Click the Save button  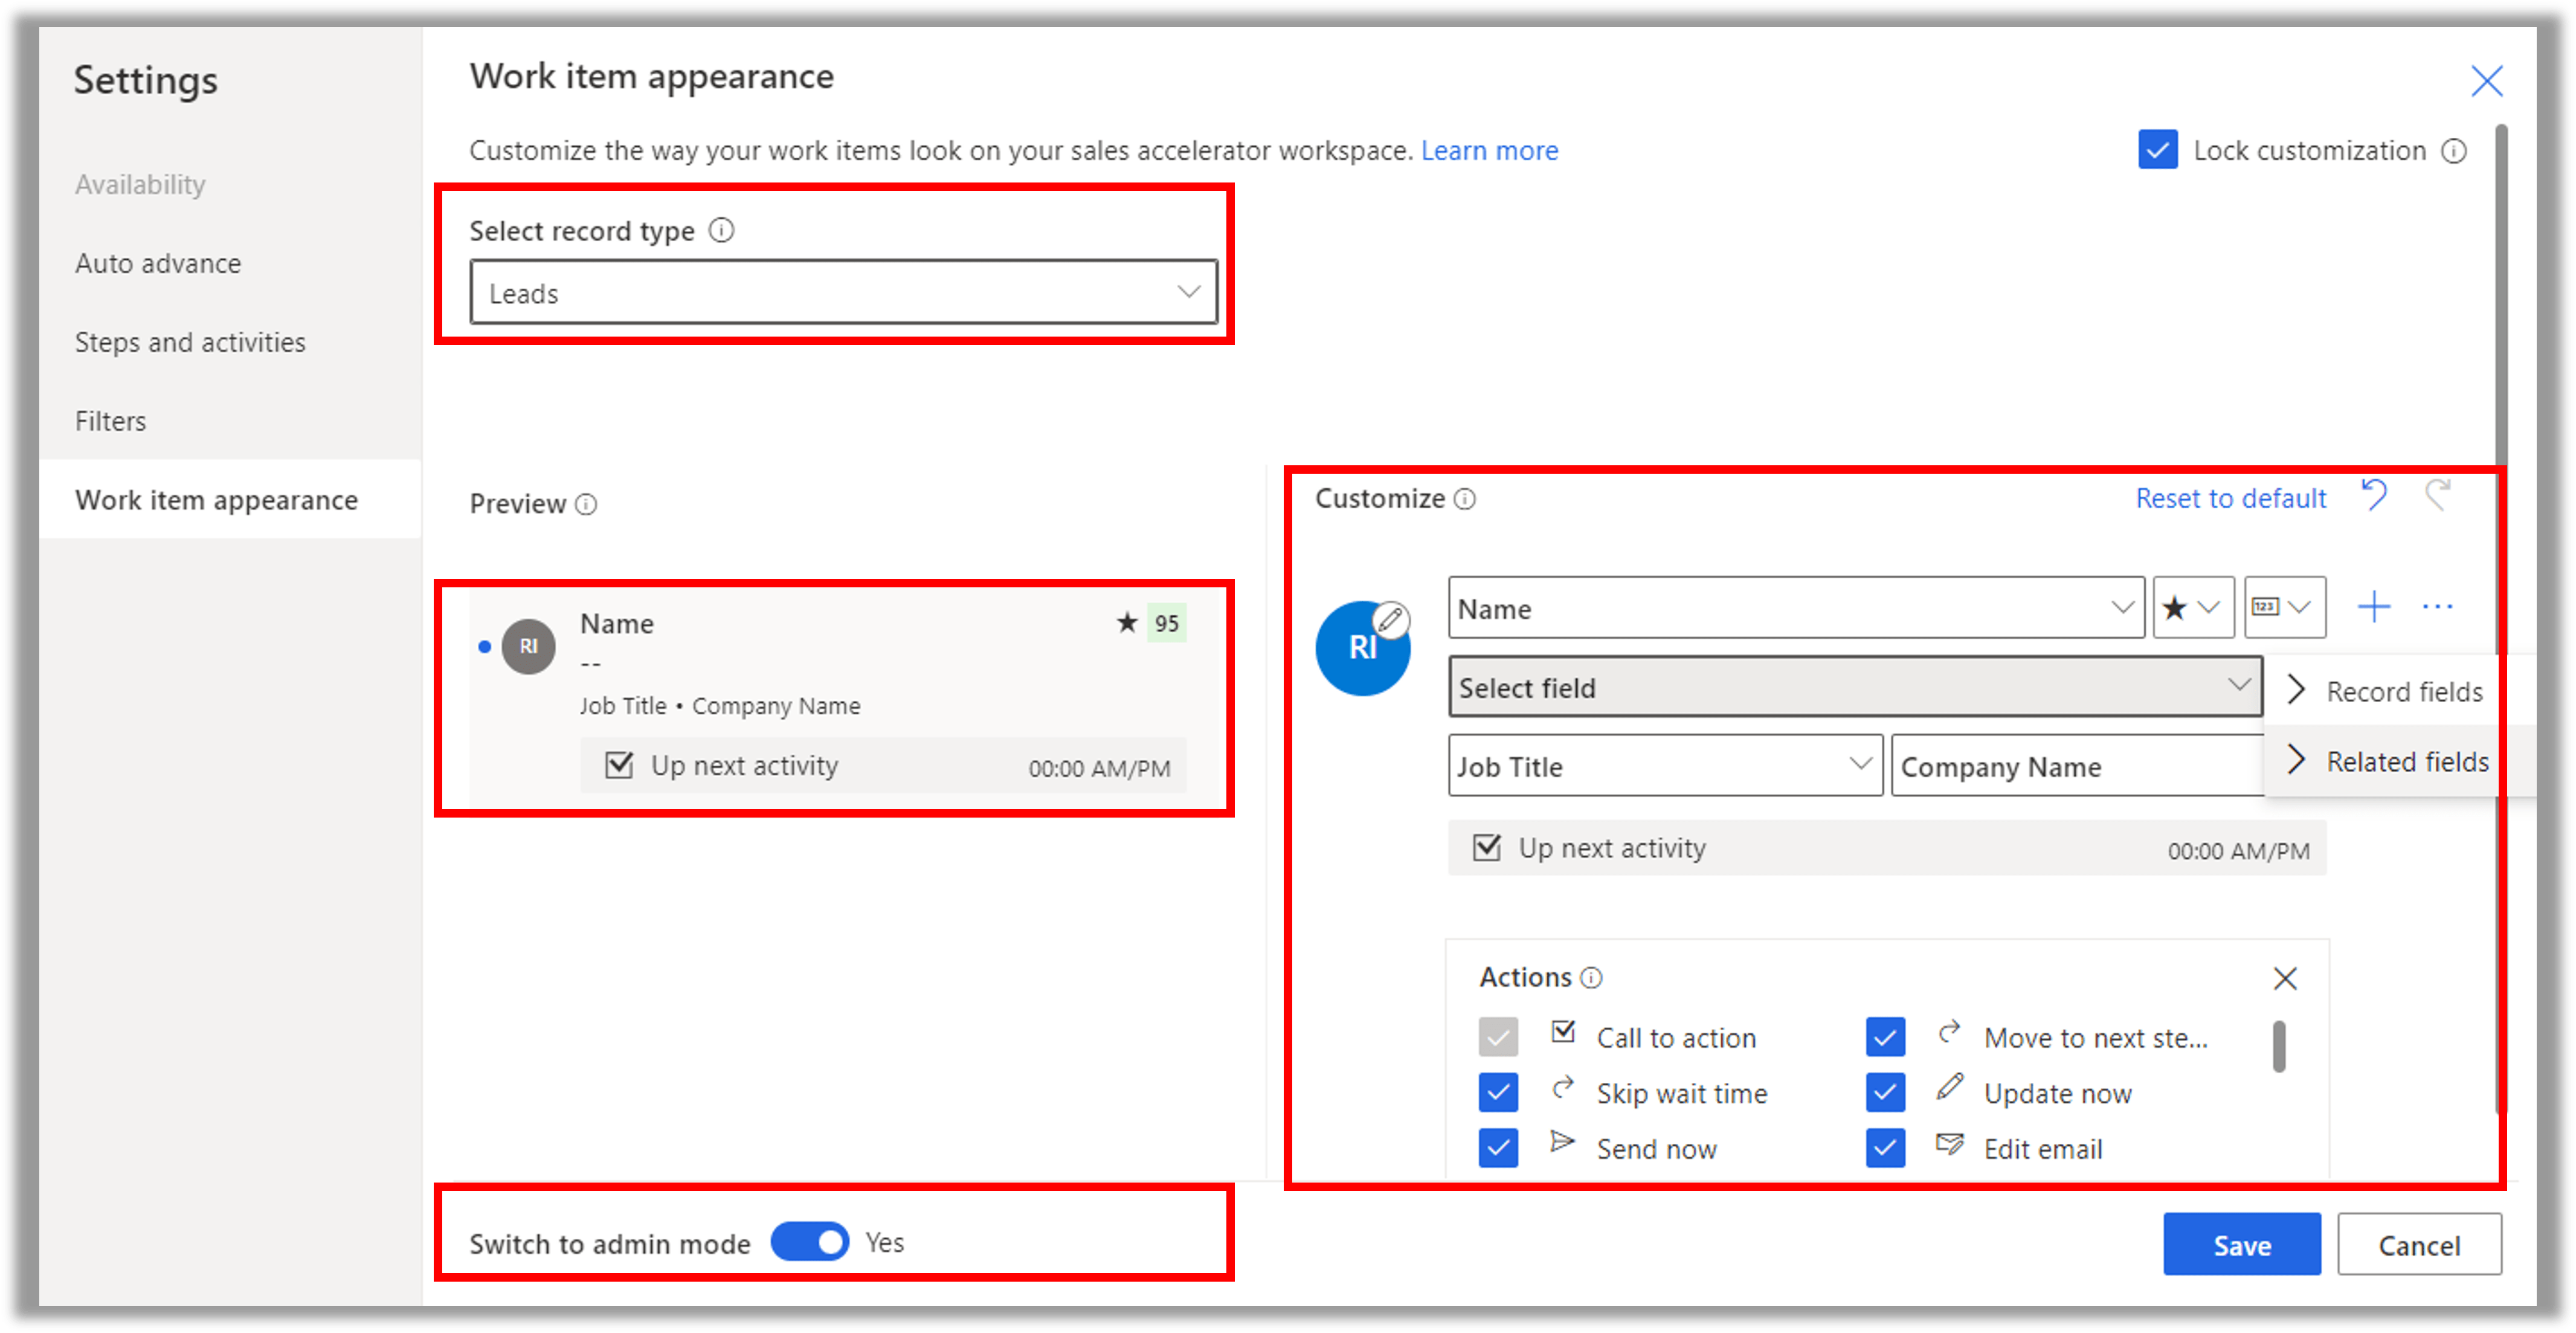click(2241, 1245)
